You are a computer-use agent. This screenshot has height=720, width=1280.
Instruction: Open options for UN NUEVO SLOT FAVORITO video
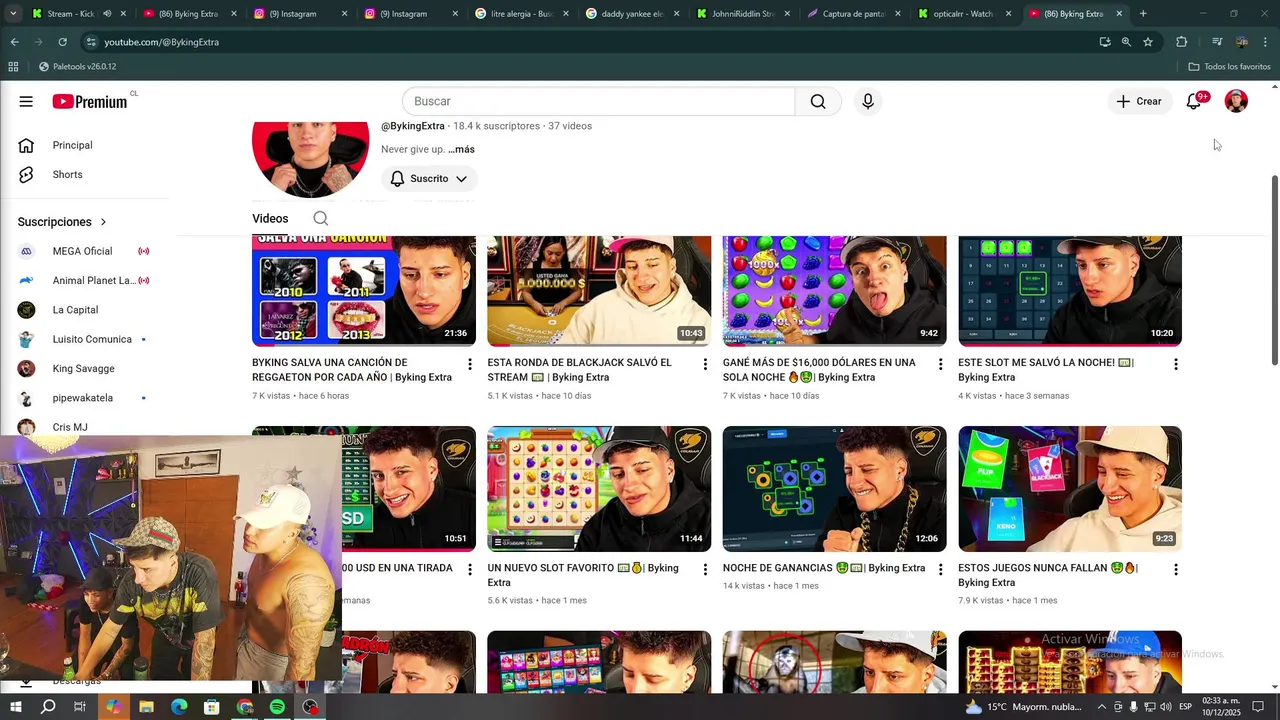tap(705, 569)
